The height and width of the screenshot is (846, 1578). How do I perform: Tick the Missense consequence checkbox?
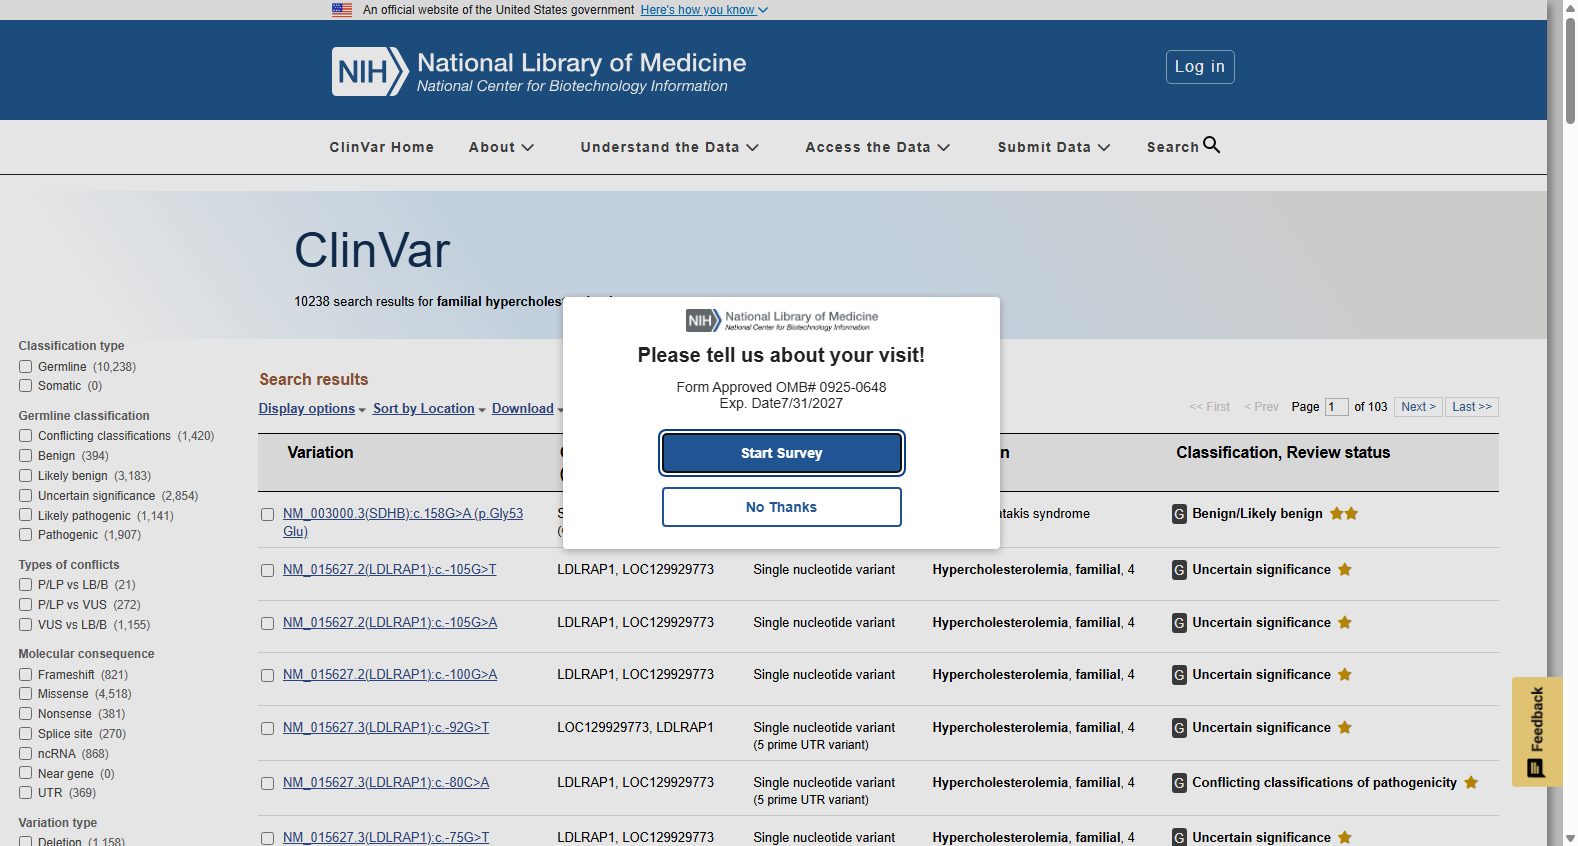(x=25, y=694)
